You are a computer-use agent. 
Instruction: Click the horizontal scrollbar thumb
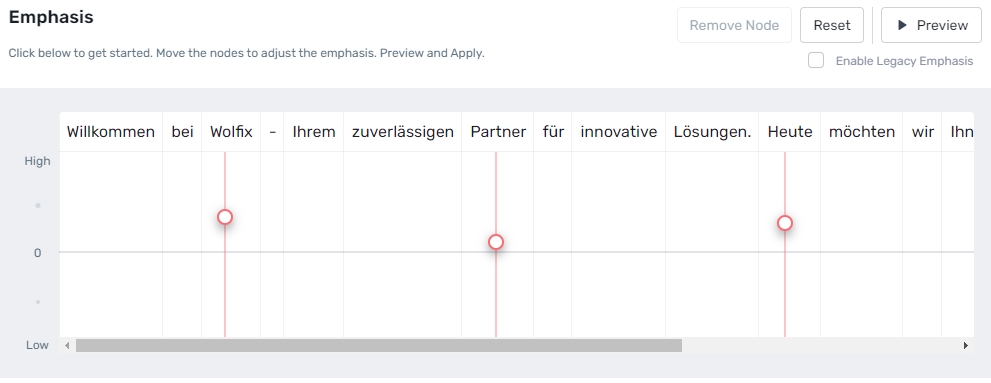click(x=379, y=346)
